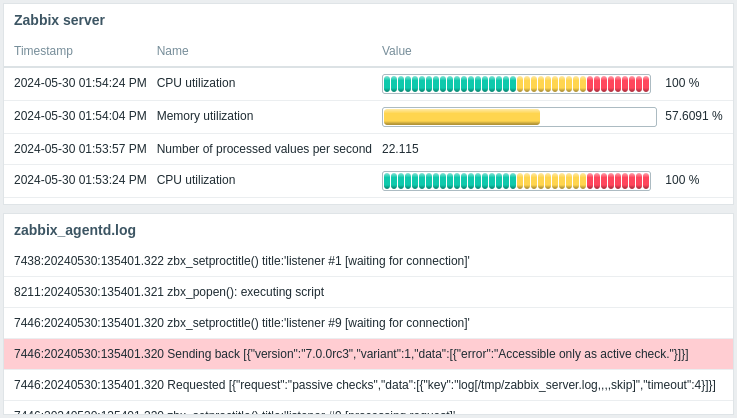The width and height of the screenshot is (737, 418).
Task: Click the Value column header
Action: pyautogui.click(x=396, y=51)
